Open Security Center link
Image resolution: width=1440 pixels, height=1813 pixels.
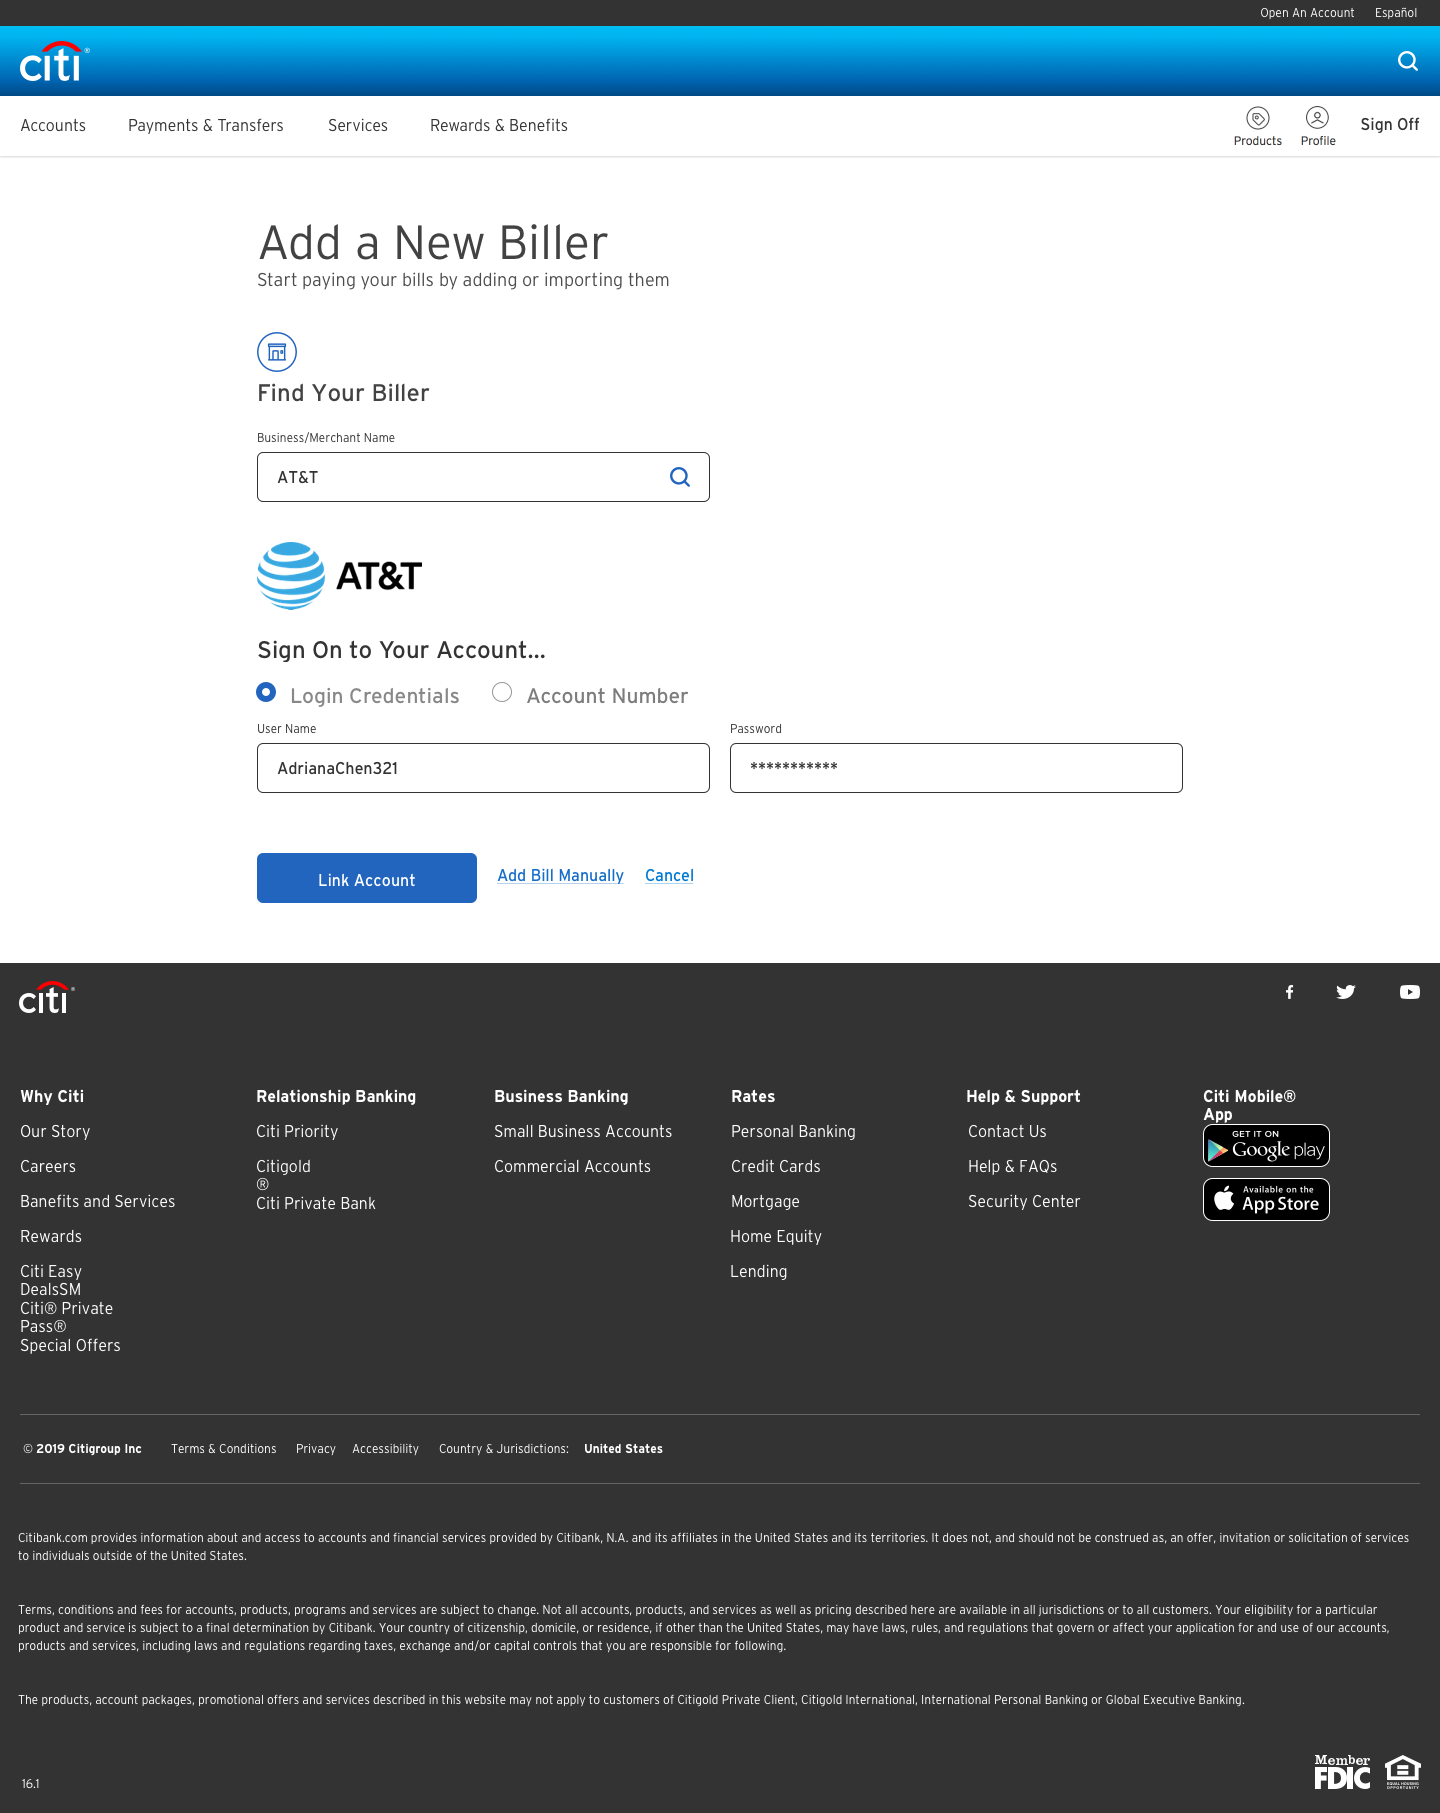pyautogui.click(x=1024, y=1201)
